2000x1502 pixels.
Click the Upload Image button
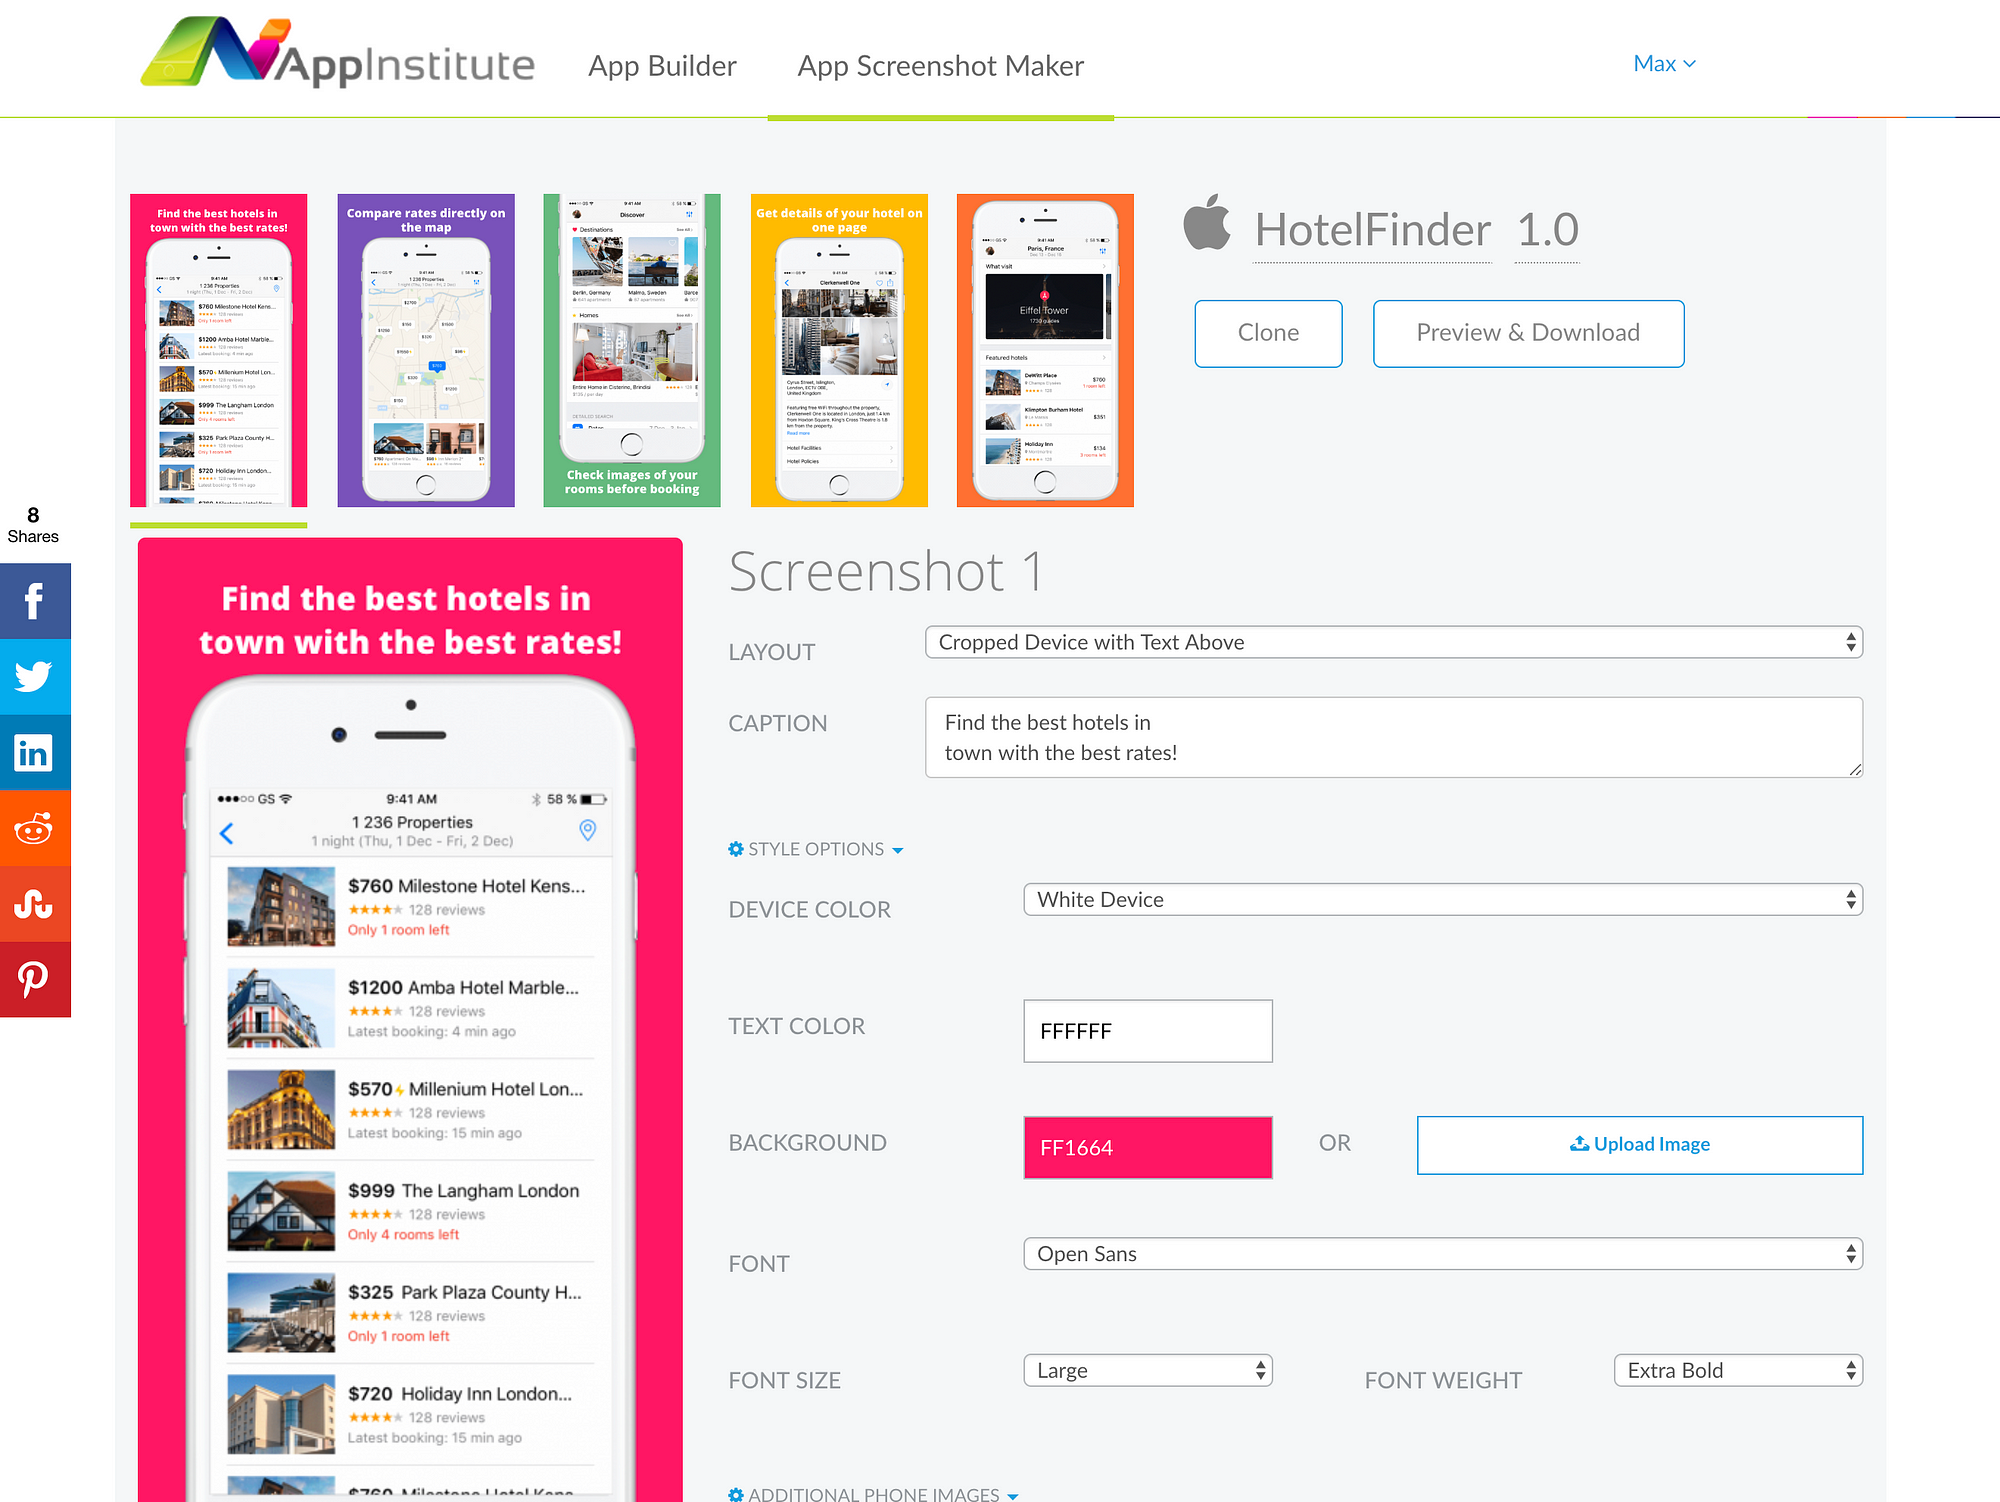[1640, 1144]
